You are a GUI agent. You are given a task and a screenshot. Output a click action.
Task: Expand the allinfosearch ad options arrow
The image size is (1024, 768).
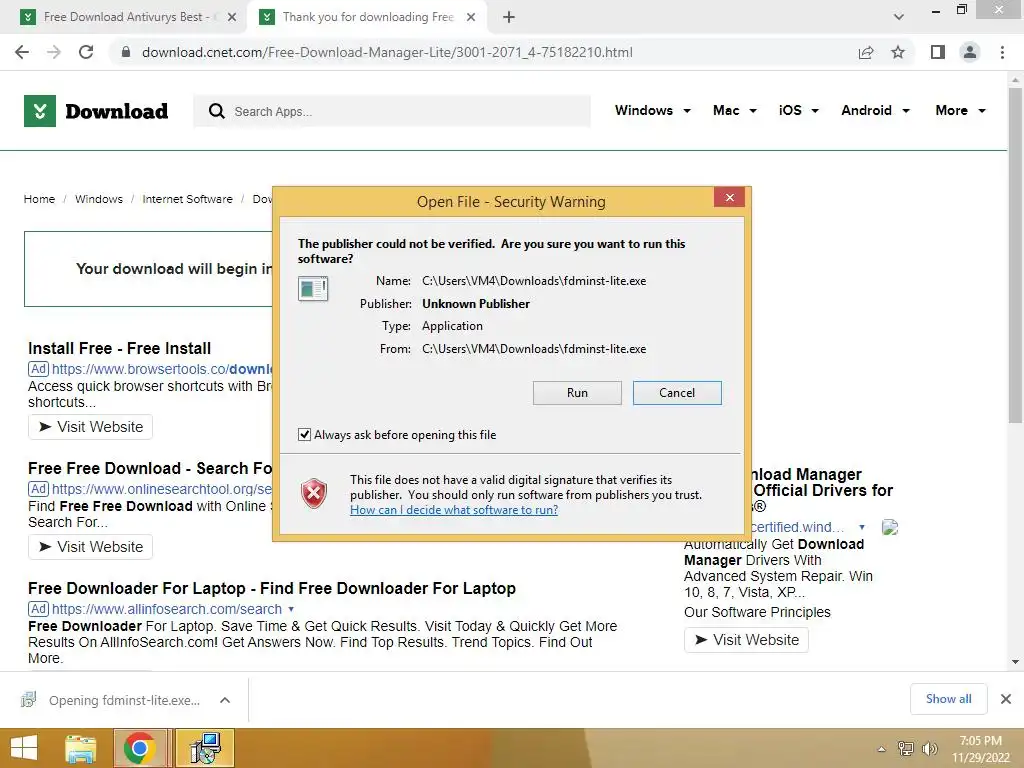click(291, 609)
